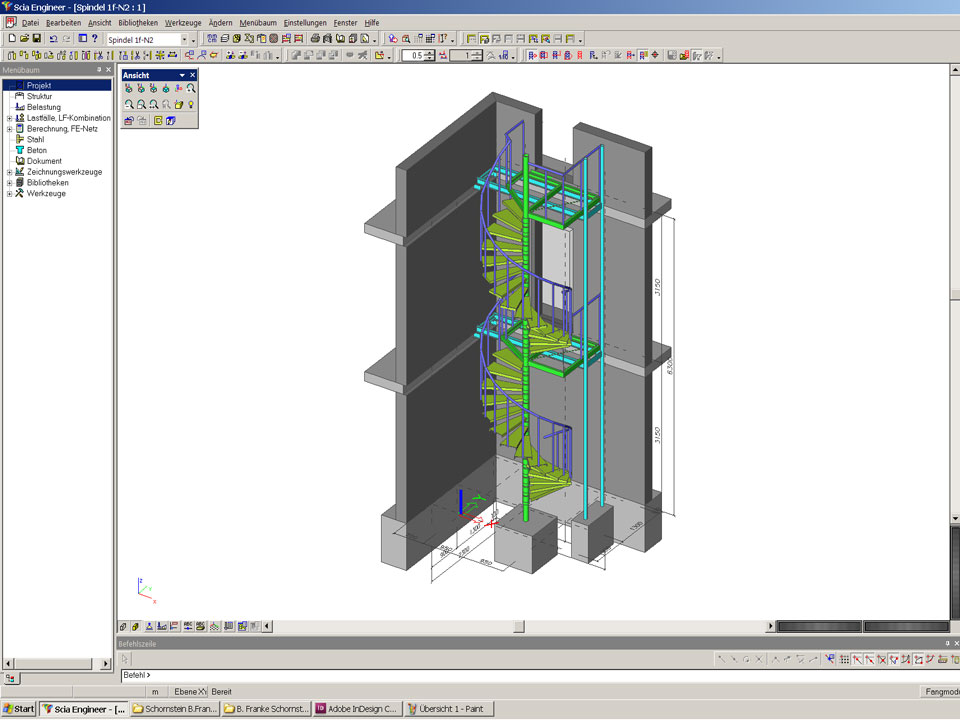Screen dimensions: 960x720
Task: Toggle the Fangmodus status bar button
Action: pos(938,691)
